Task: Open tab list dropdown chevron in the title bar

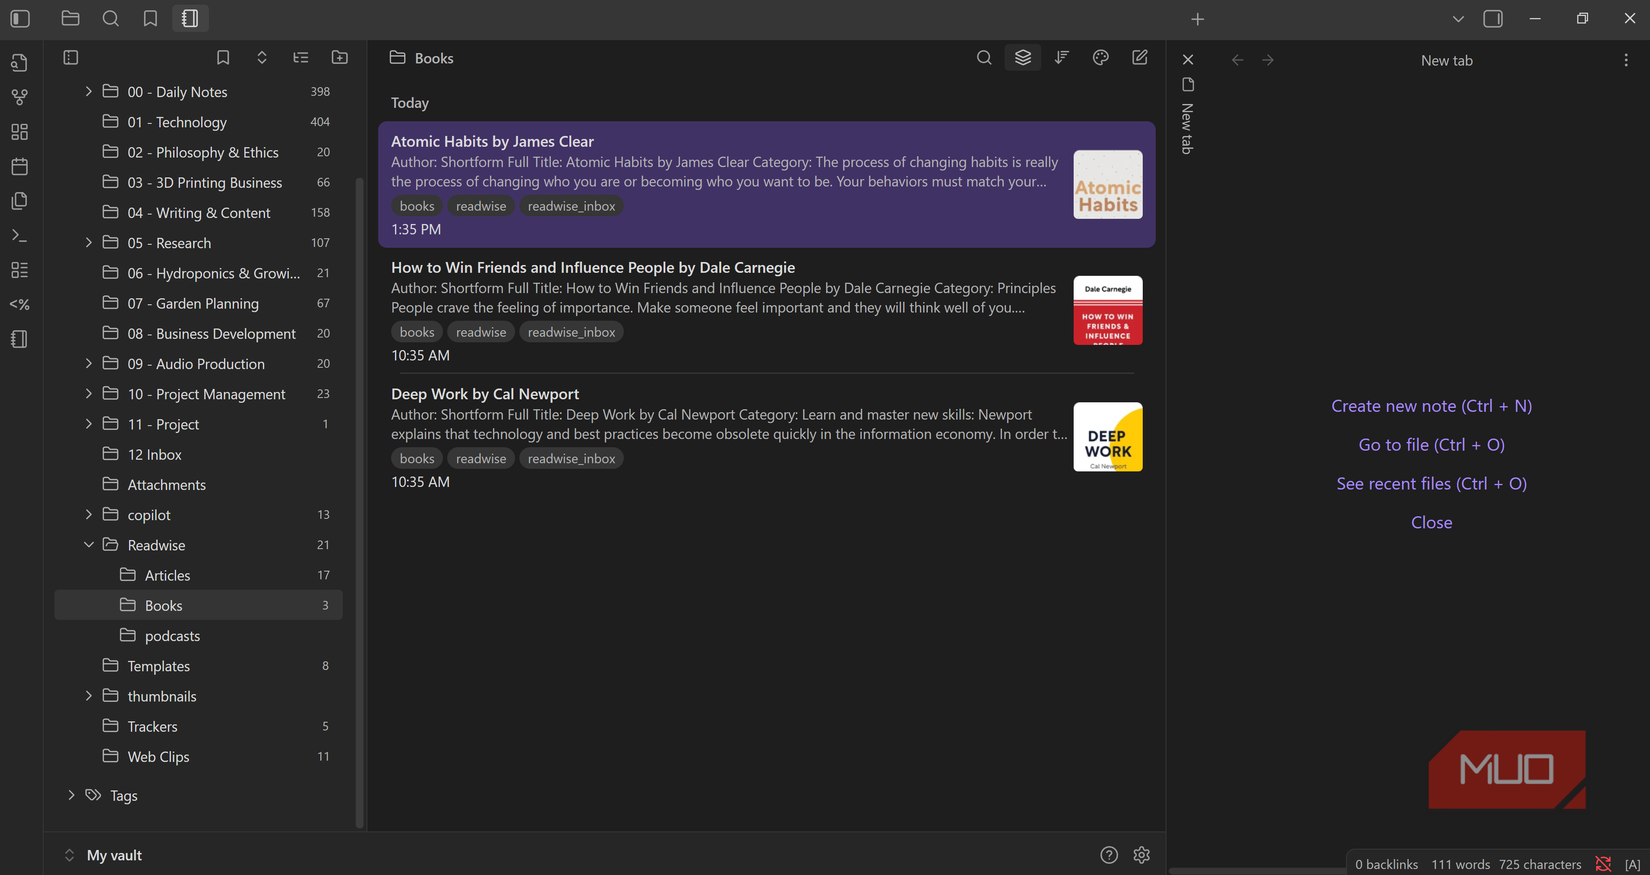Action: [x=1458, y=19]
